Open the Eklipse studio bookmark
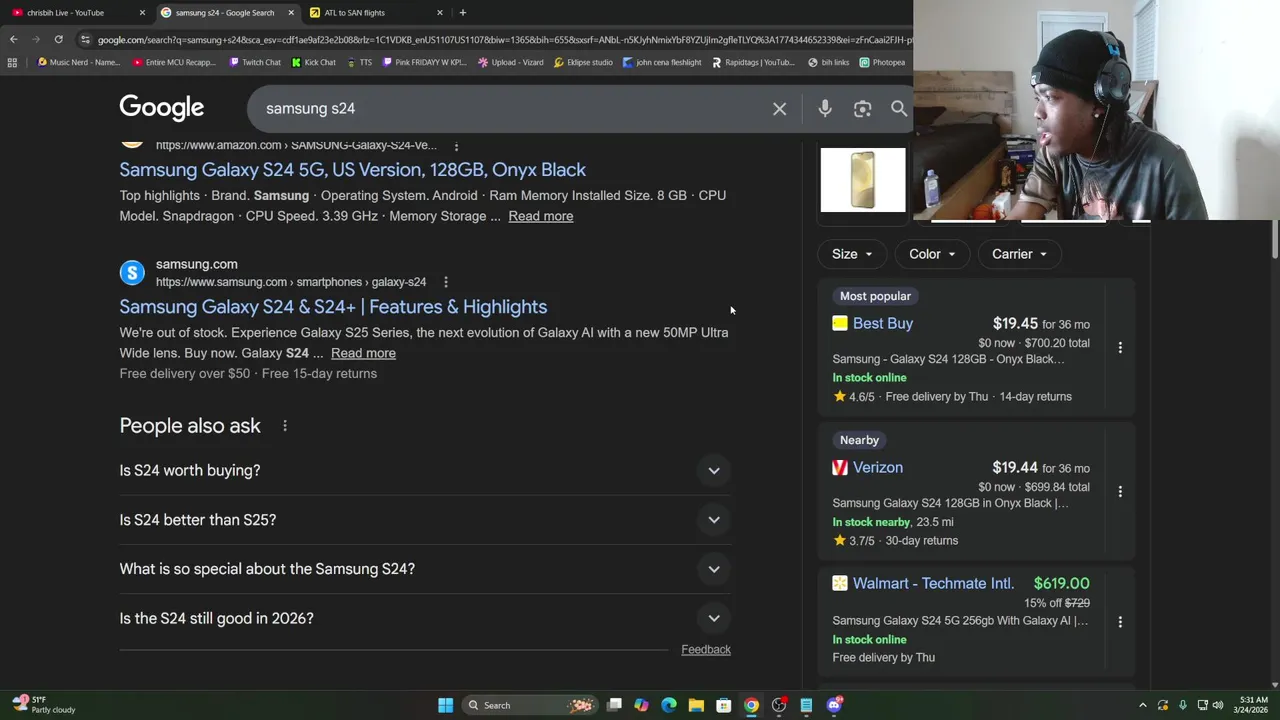 (583, 62)
